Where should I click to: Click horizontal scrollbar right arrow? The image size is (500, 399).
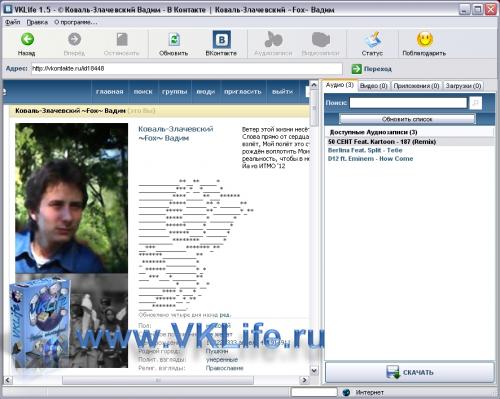pos(304,380)
